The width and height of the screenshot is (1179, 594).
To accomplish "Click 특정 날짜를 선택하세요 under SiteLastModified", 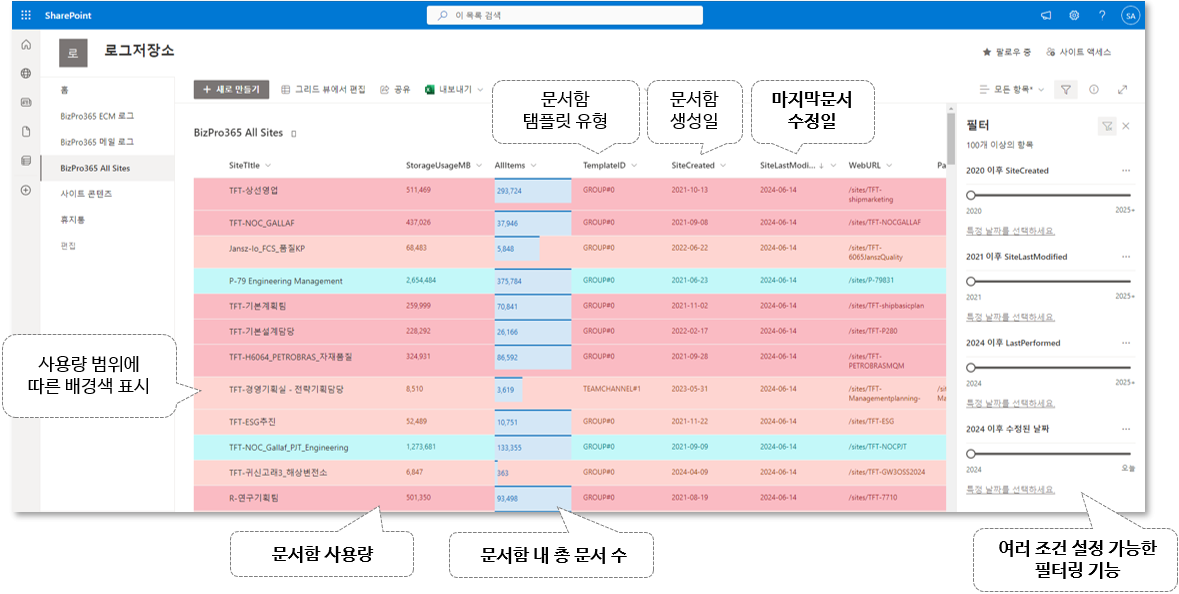I will 1010,317.
